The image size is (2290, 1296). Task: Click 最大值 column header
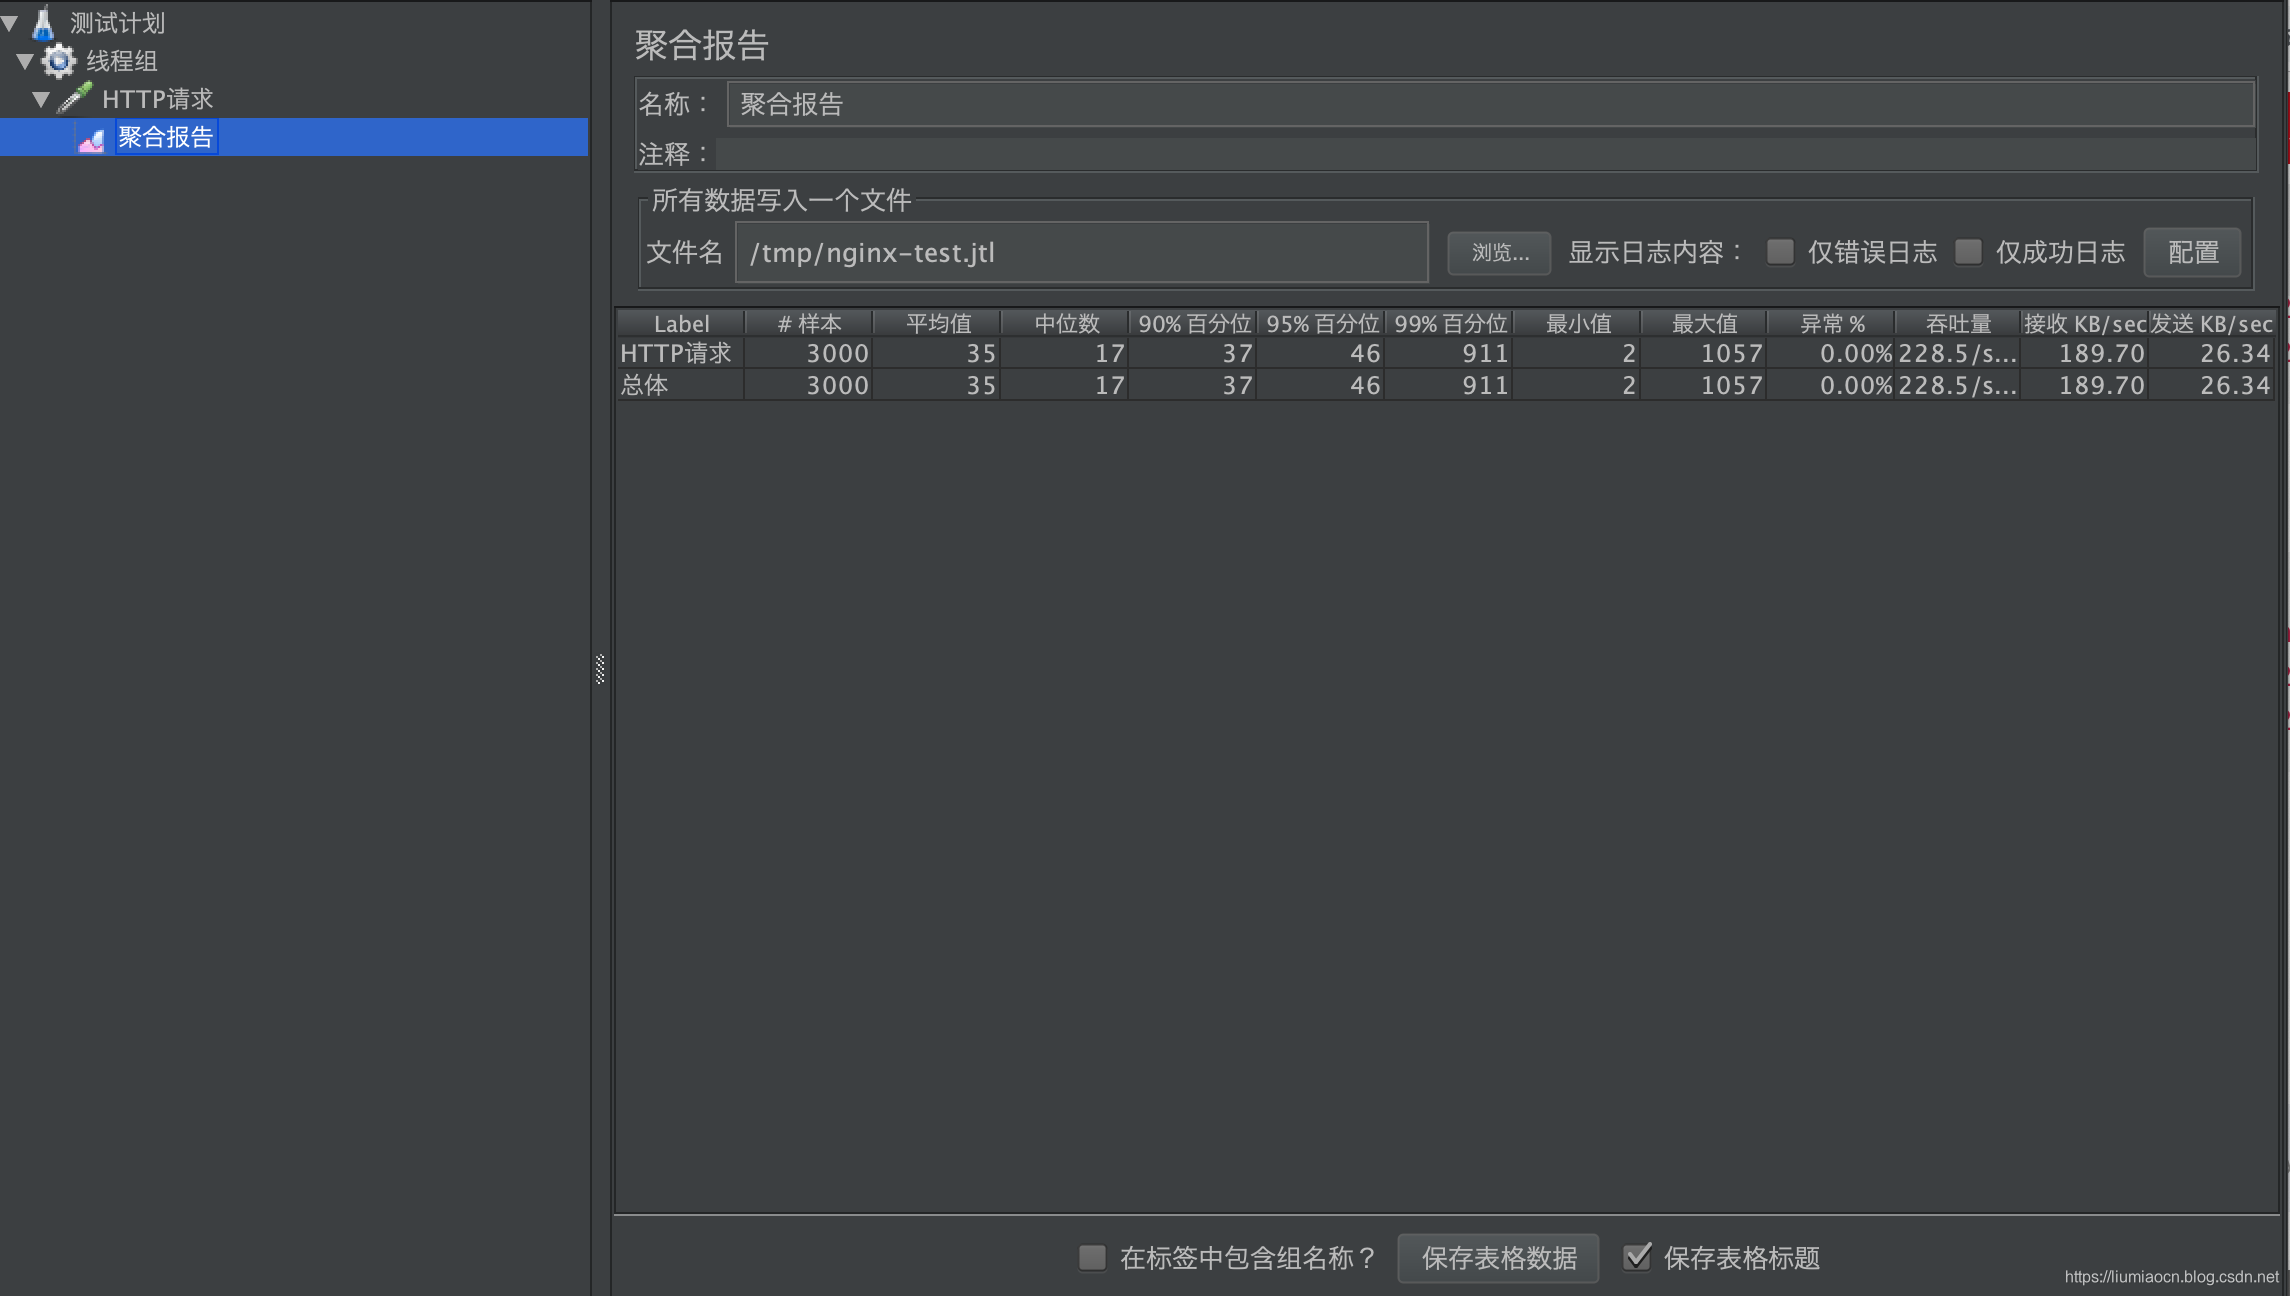pos(1704,323)
